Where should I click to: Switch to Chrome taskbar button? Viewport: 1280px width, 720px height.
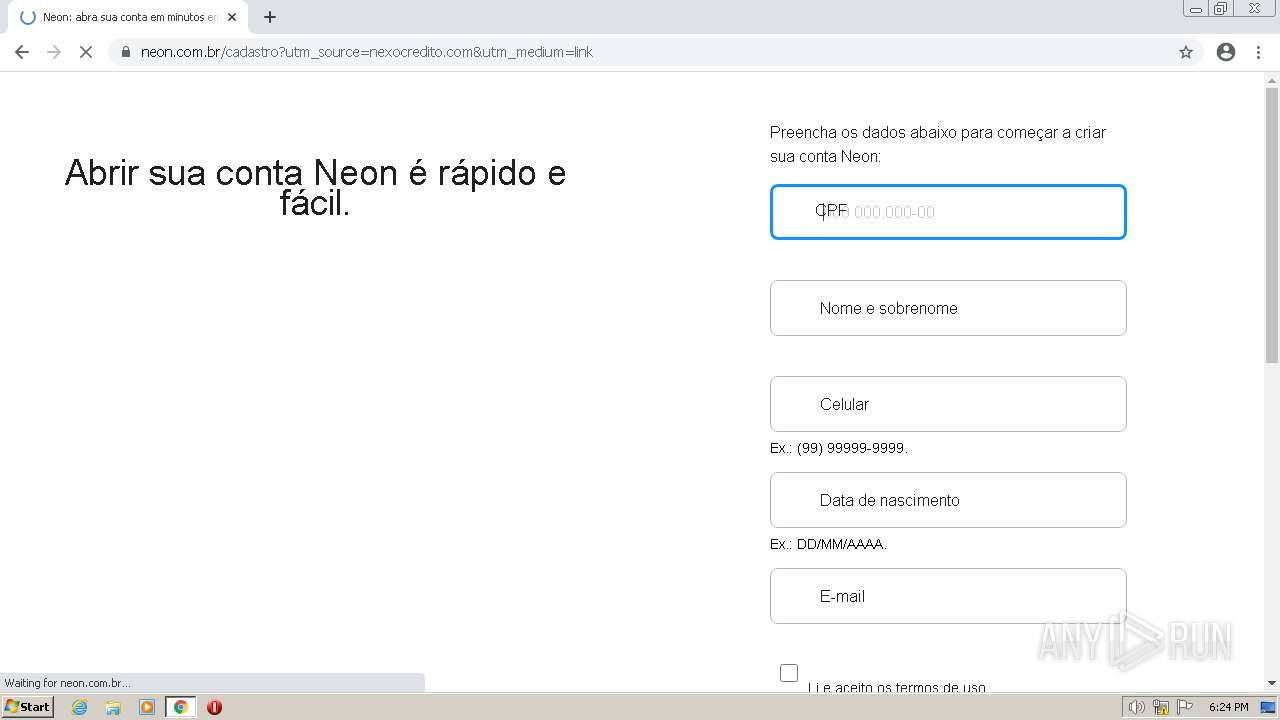[x=181, y=707]
